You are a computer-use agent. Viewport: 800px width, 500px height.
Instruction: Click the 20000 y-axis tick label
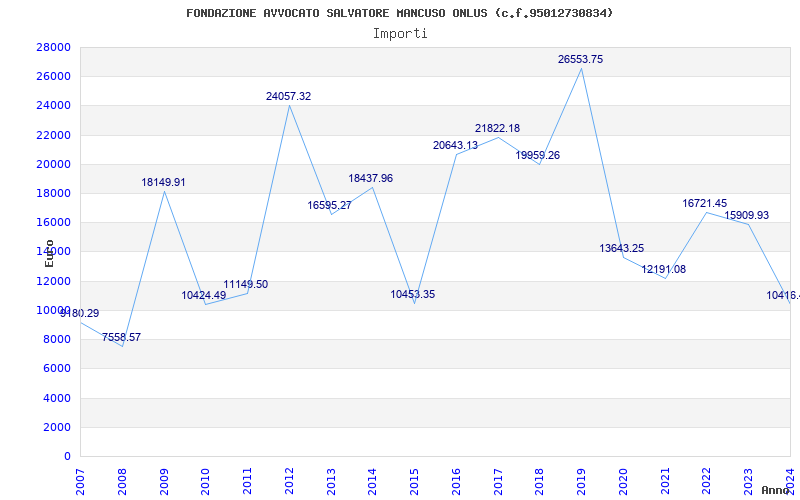(54, 164)
